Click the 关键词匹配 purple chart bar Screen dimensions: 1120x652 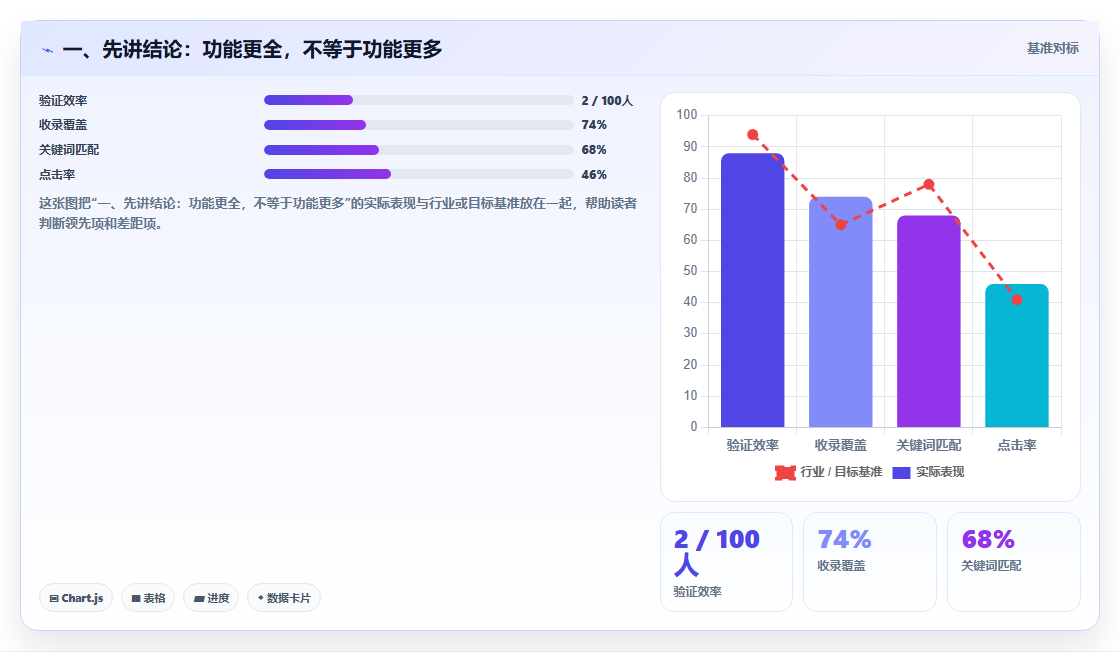click(x=929, y=321)
